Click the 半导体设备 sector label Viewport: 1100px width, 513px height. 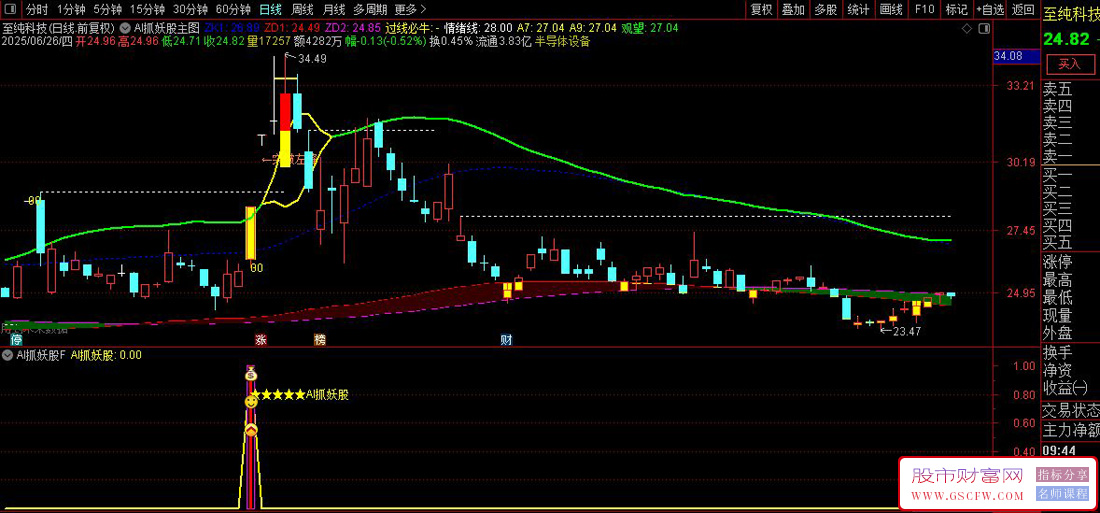(562, 41)
